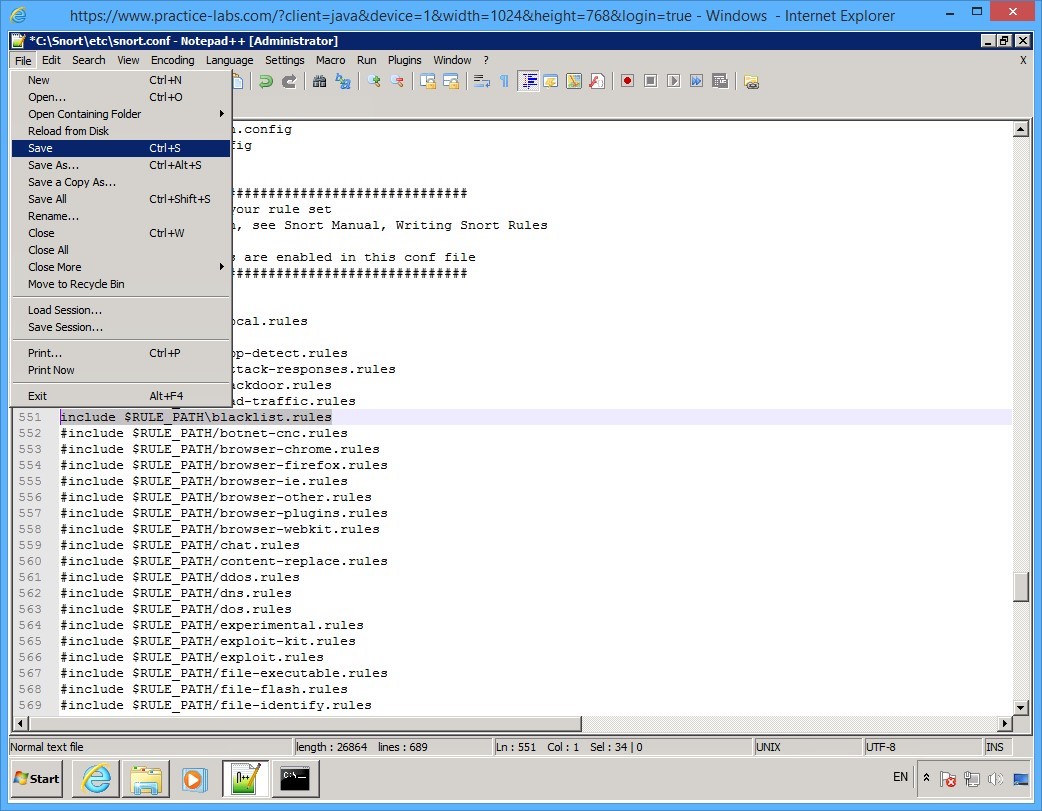The width and height of the screenshot is (1042, 811).
Task: Open the Find dialog via toolbar icon
Action: 320,80
